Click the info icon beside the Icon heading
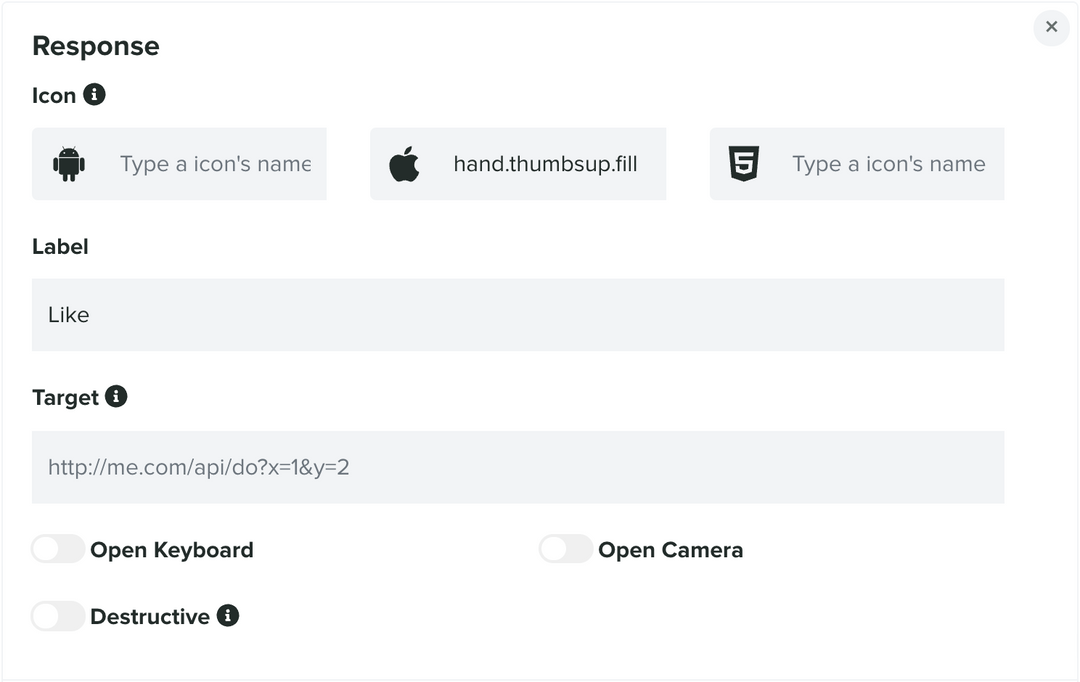The height and width of the screenshot is (682, 1080). click(94, 94)
